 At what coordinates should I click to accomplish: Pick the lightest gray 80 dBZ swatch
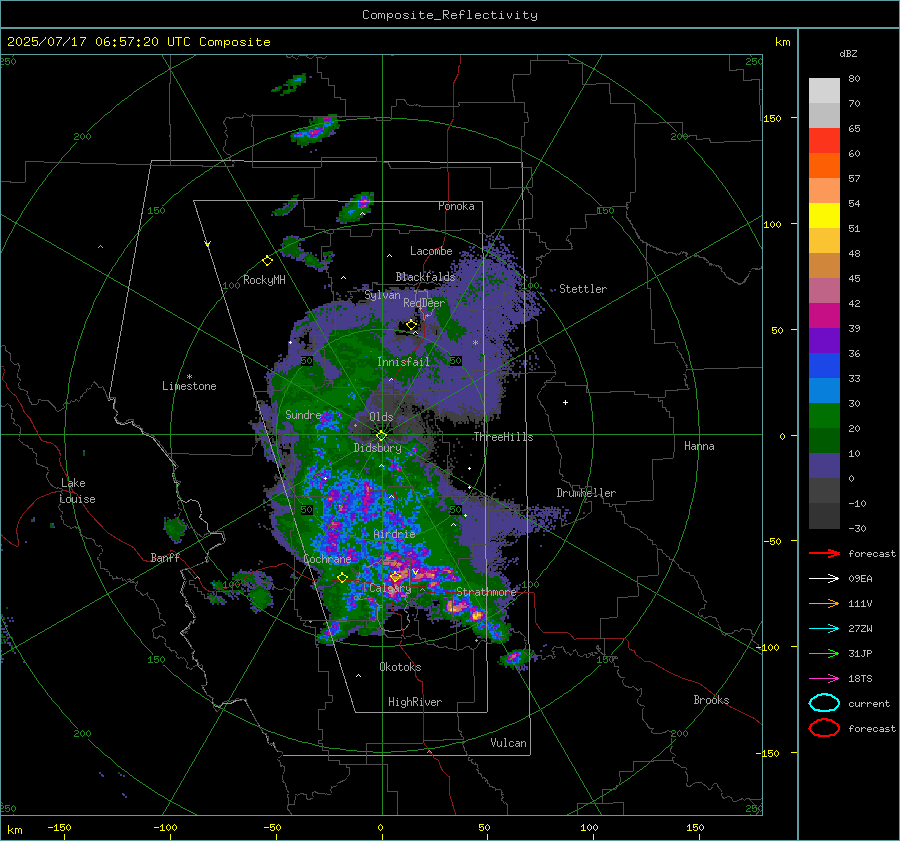click(824, 90)
